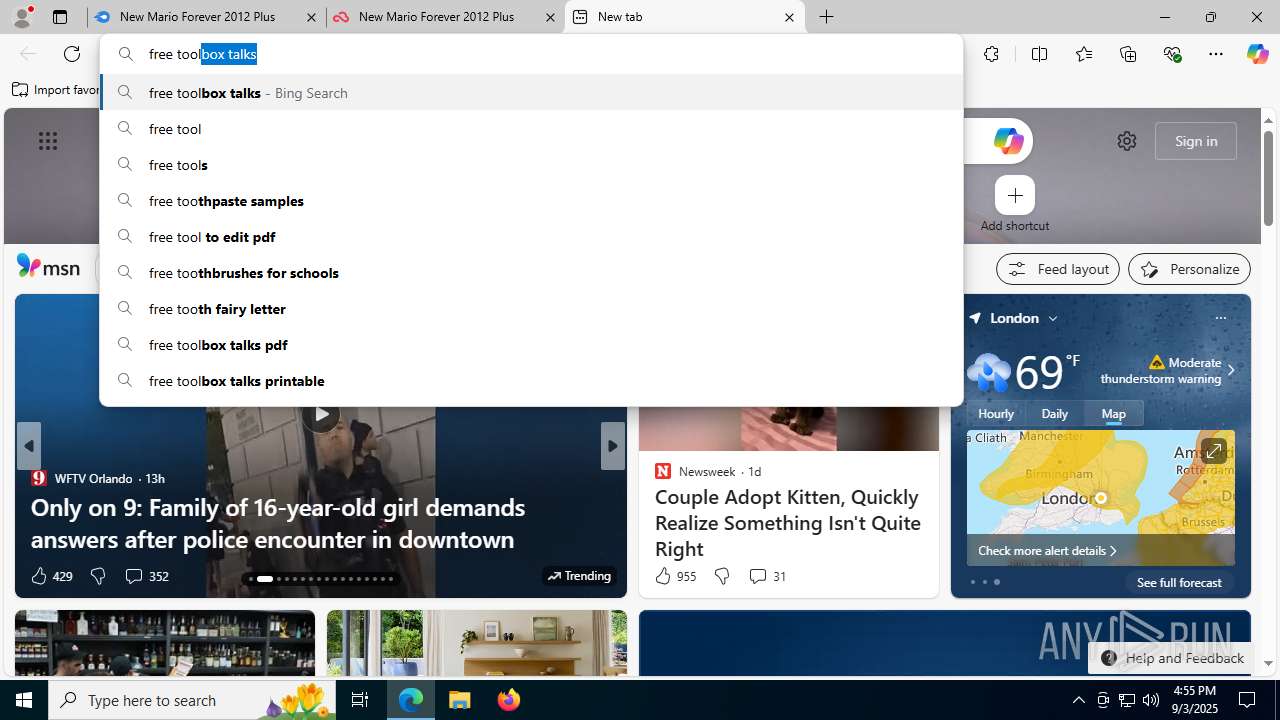Choose suggestion 'free toolbox talks - Bing Search'
Image resolution: width=1280 pixels, height=720 pixels.
pos(531,93)
